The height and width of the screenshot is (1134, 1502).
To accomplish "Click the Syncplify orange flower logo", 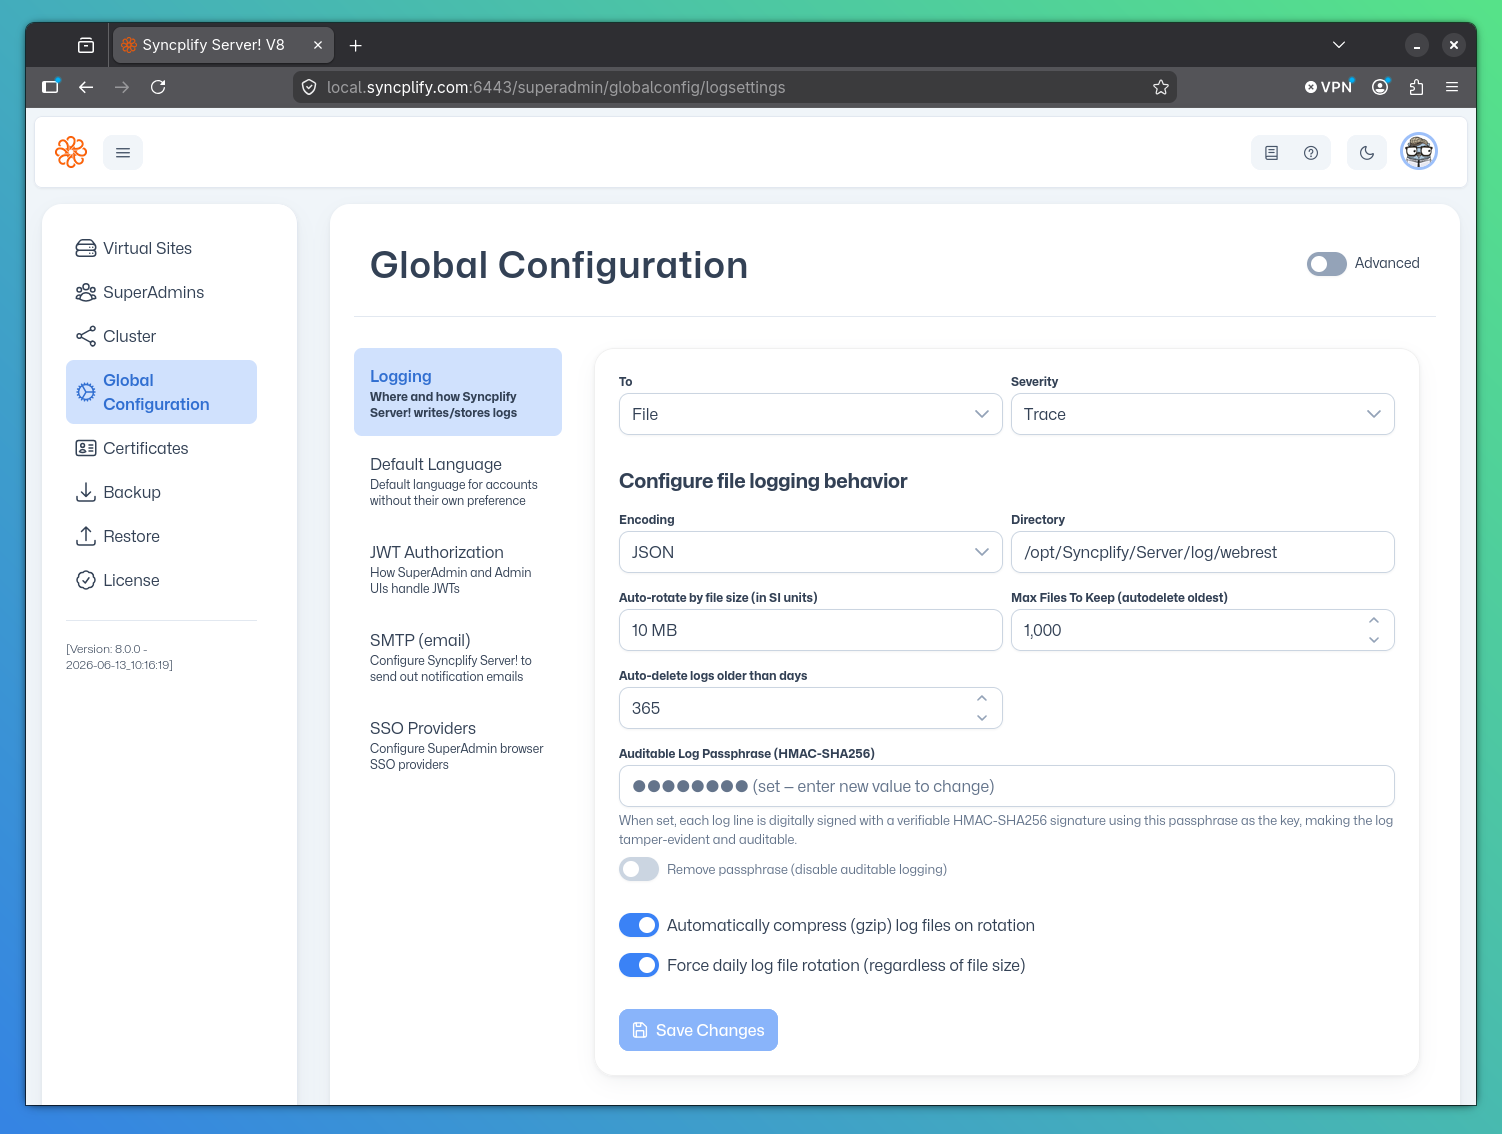I will pos(71,152).
